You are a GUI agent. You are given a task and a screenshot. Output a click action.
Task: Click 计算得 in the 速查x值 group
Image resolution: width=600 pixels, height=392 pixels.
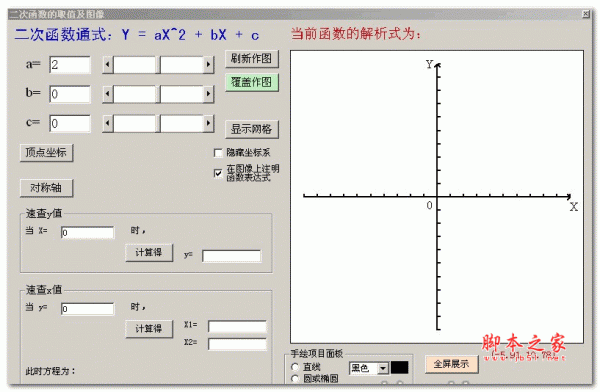(x=149, y=328)
